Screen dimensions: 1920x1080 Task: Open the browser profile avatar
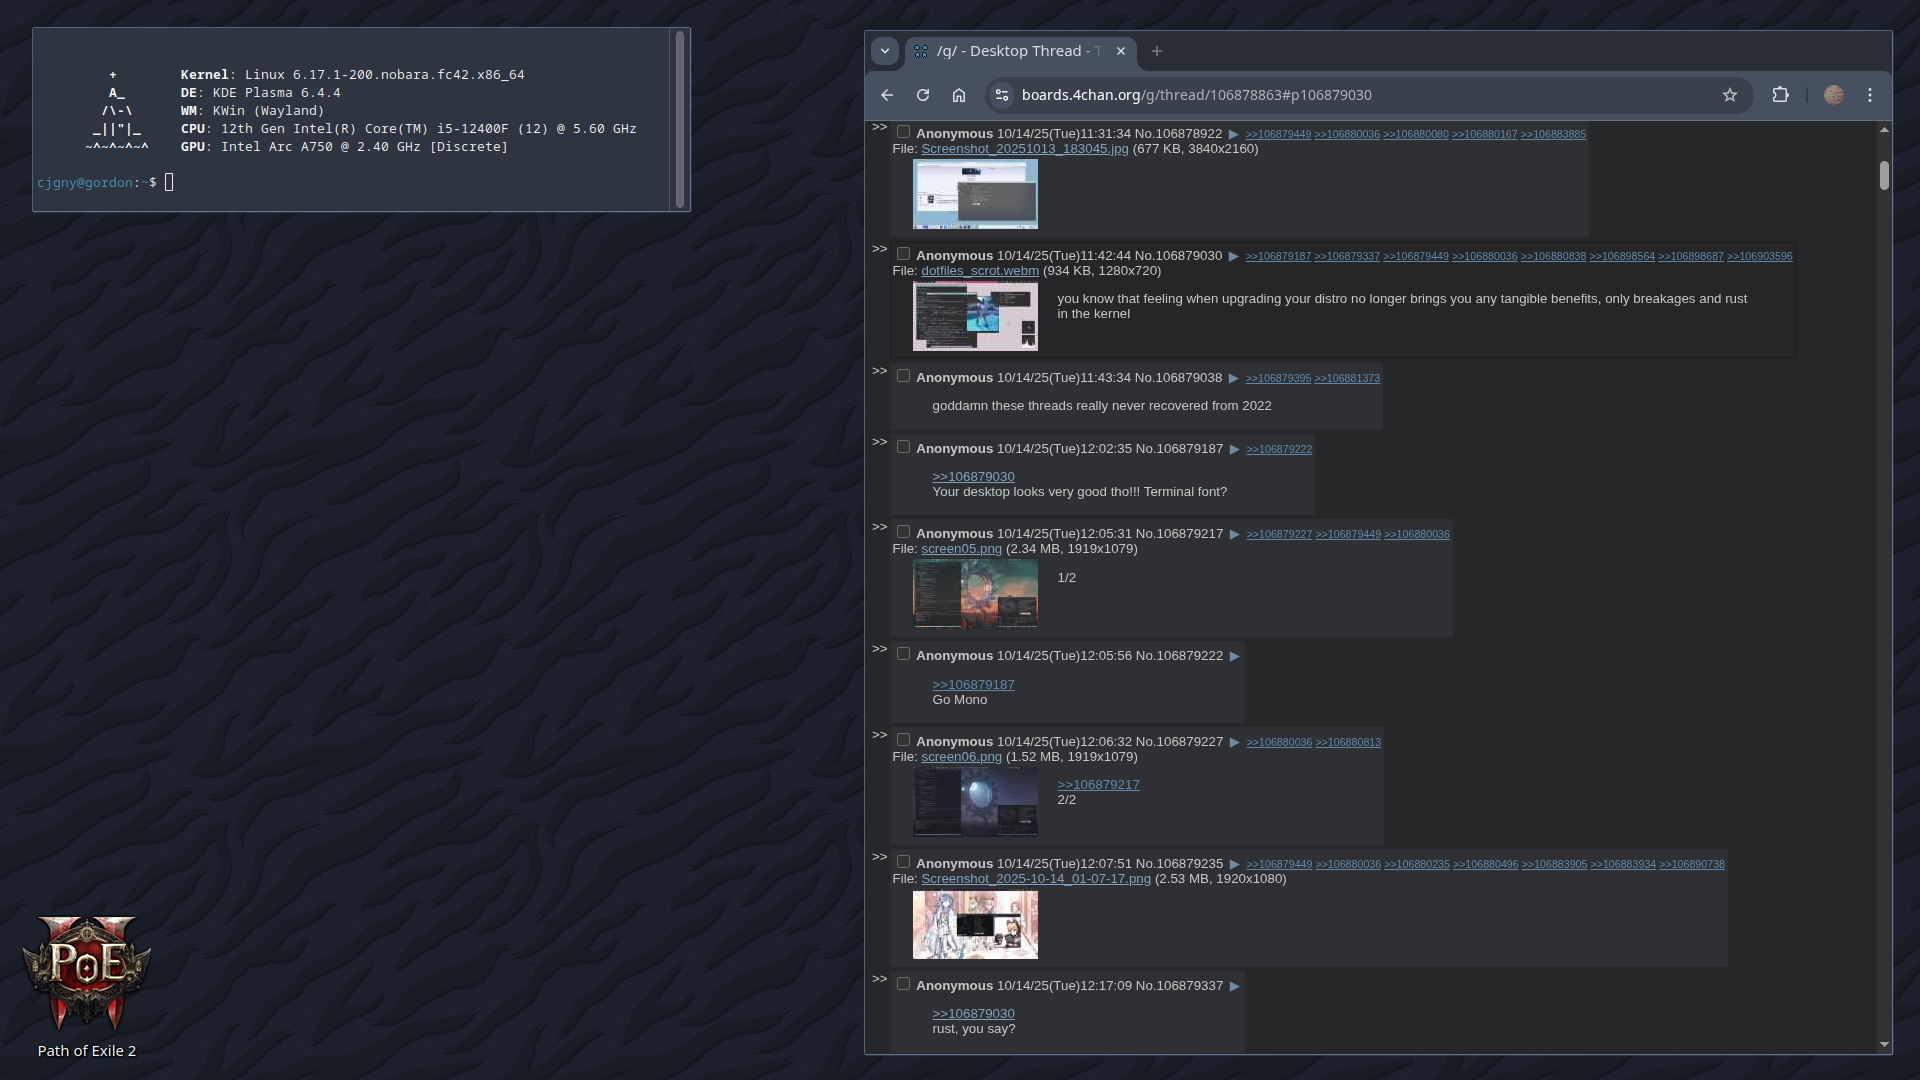[x=1833, y=95]
